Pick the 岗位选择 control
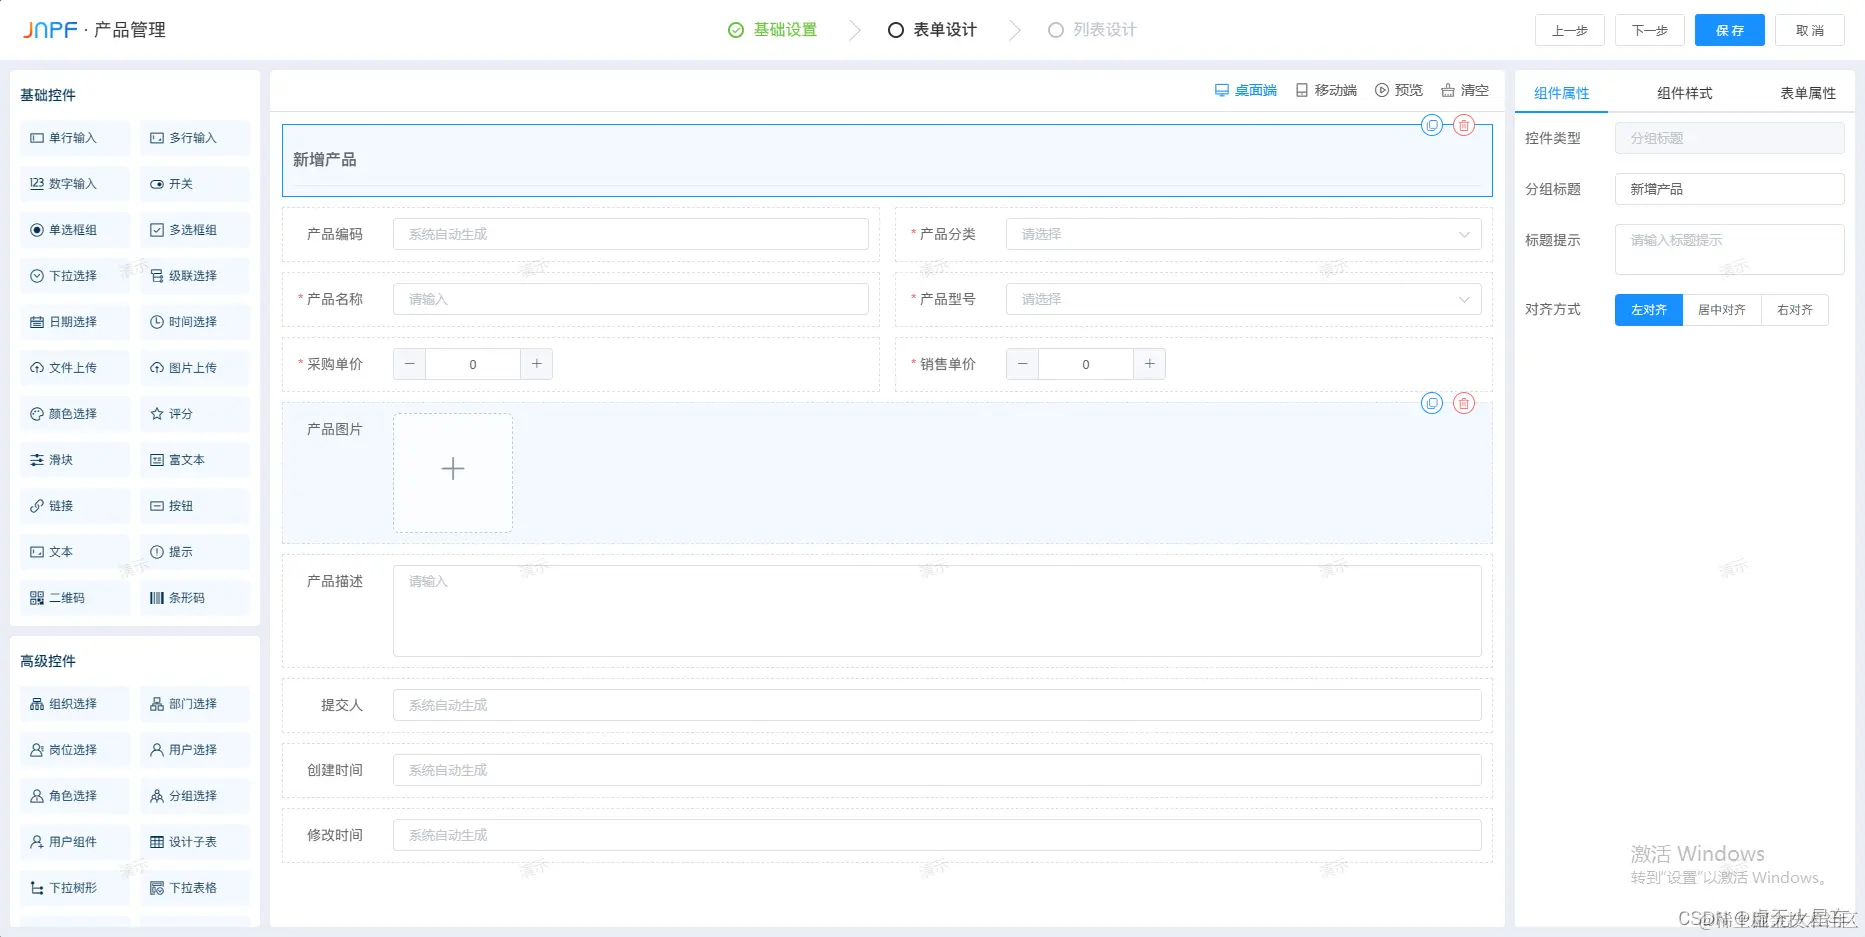 pyautogui.click(x=75, y=750)
